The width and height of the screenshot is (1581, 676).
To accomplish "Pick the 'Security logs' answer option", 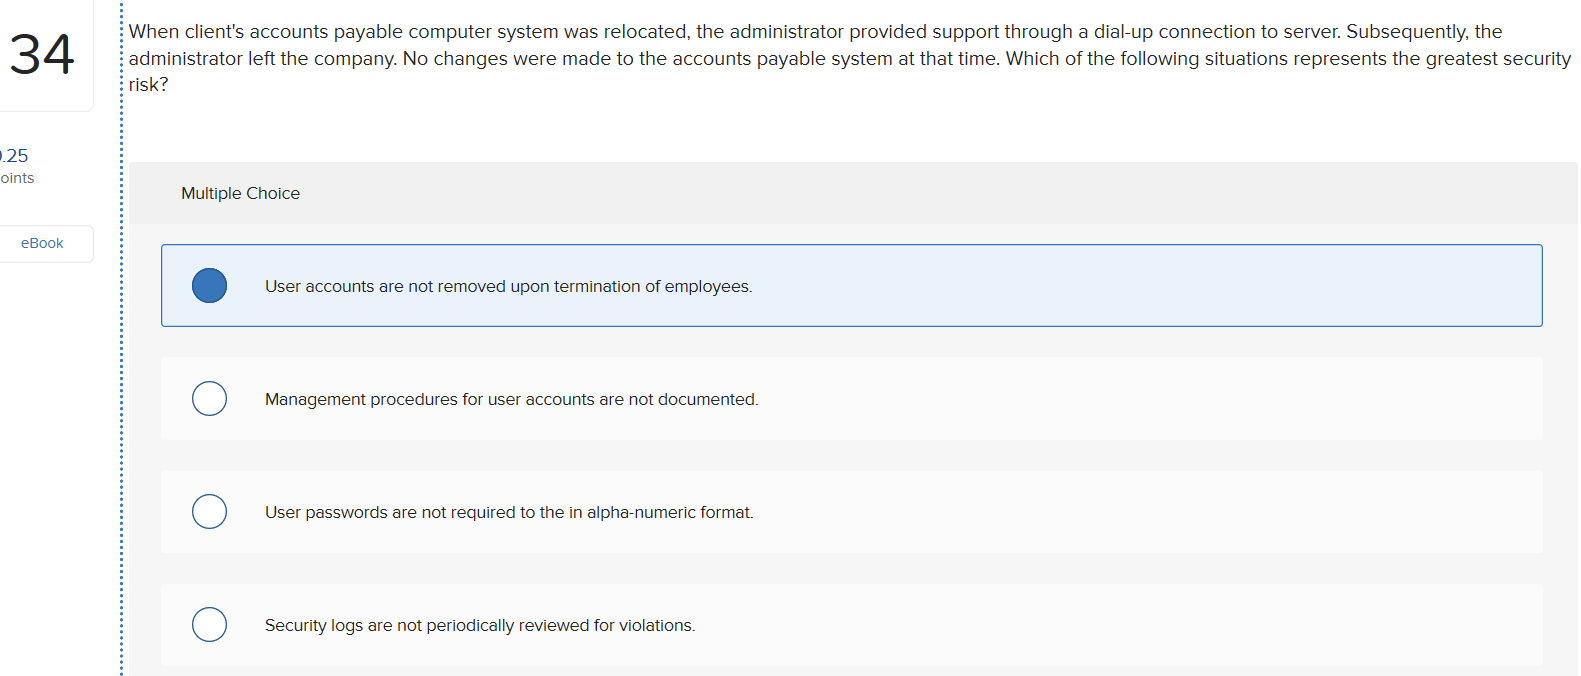I will coord(209,624).
